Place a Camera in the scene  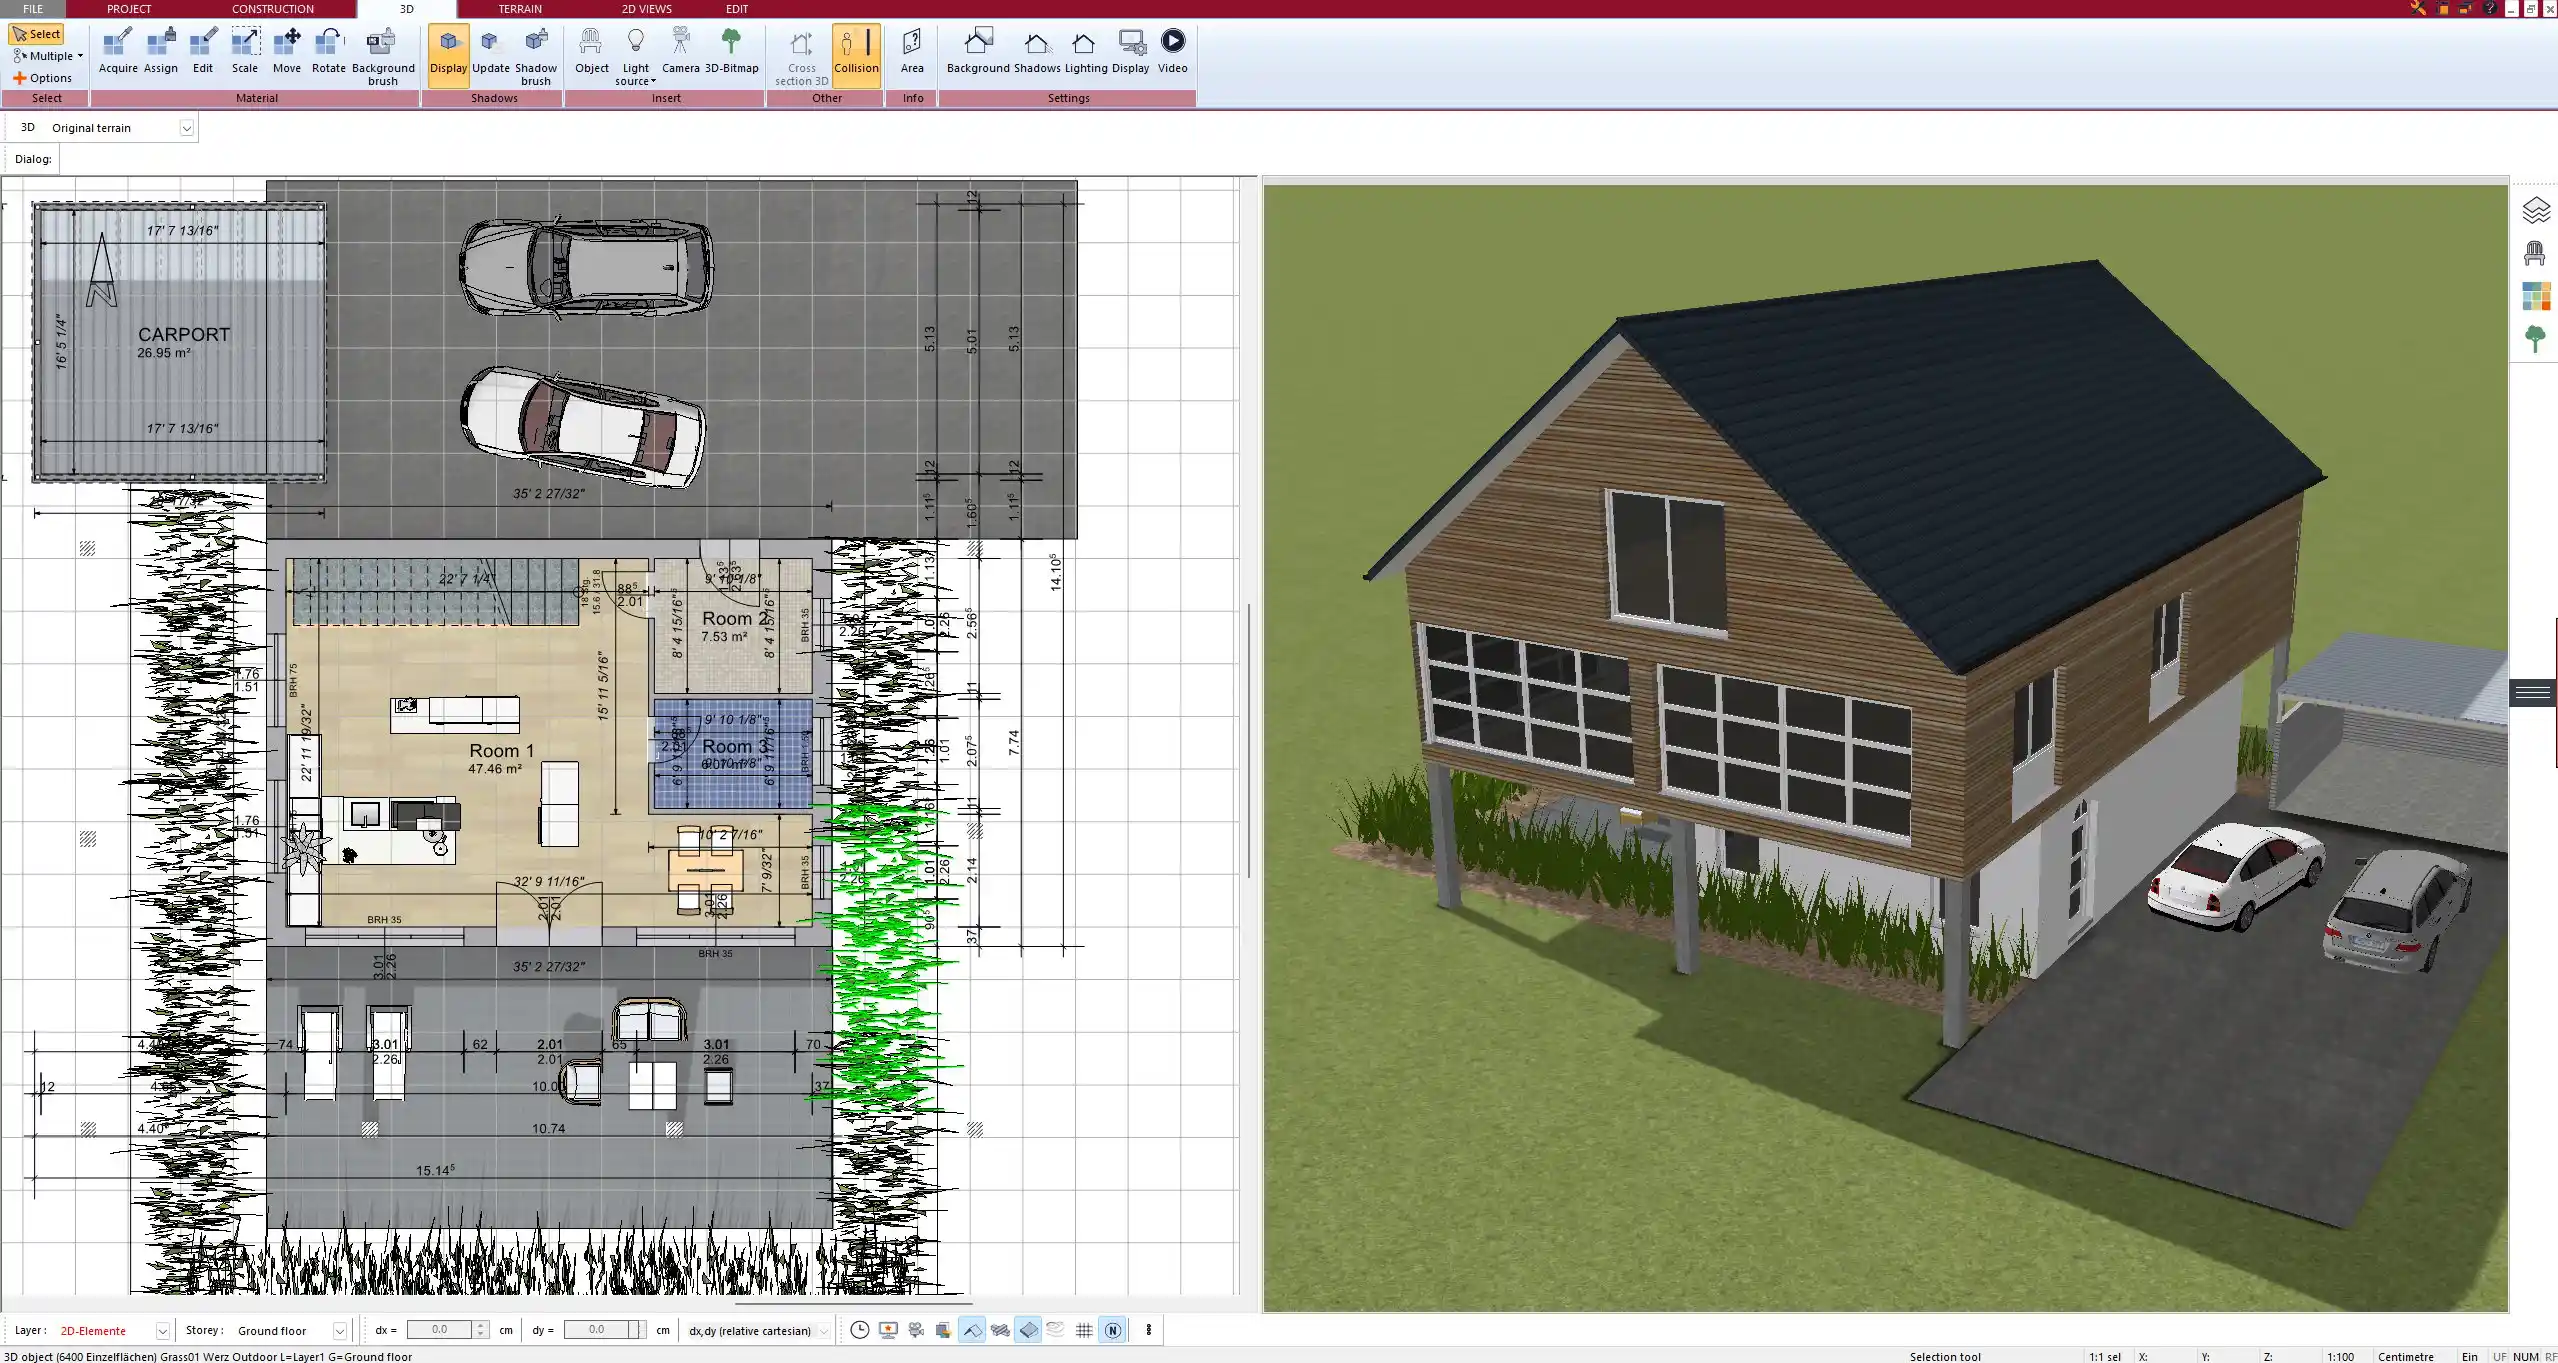[681, 50]
